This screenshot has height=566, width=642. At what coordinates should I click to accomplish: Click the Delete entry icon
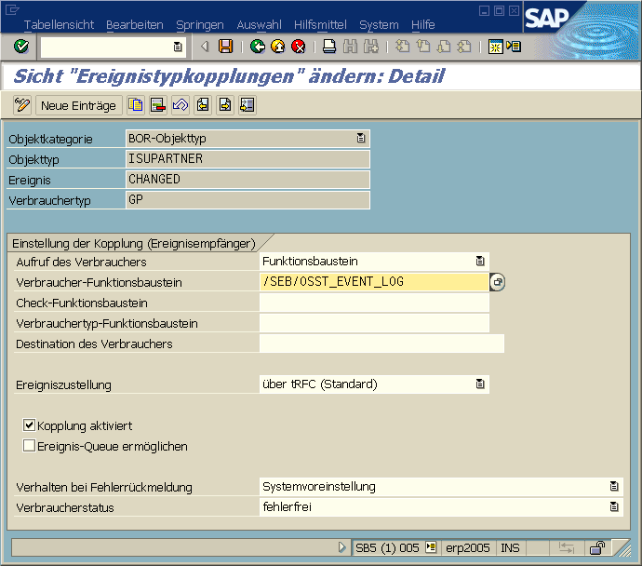click(157, 105)
